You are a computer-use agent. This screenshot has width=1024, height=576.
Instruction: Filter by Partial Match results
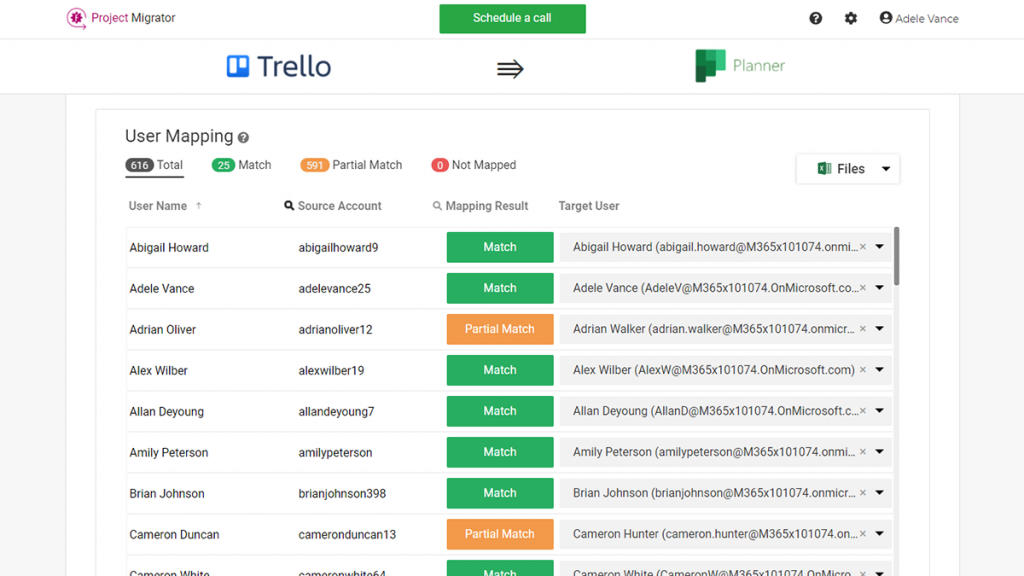coord(350,165)
